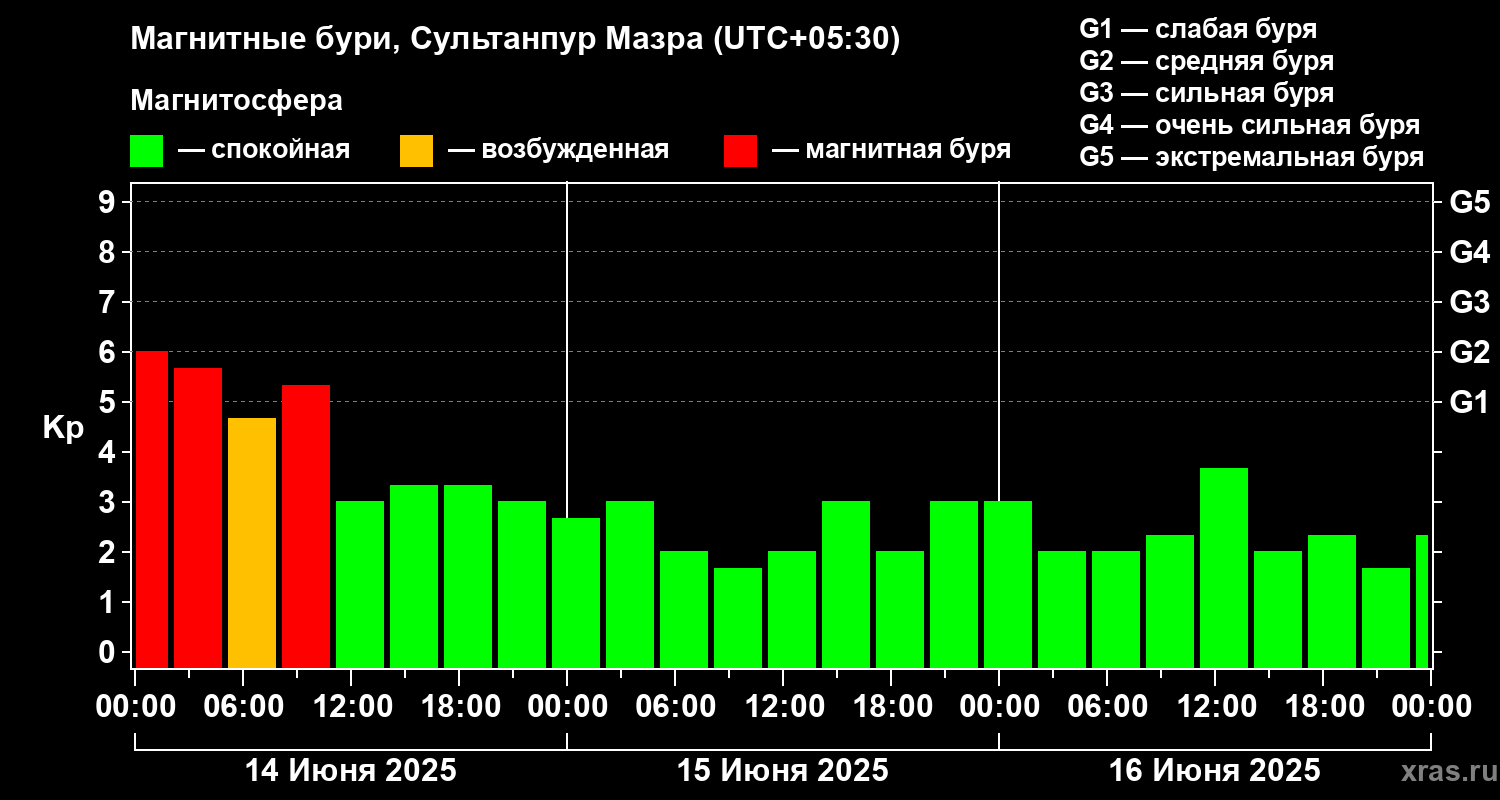Click the 06:00 time label above 14 Июня

pyautogui.click(x=243, y=707)
